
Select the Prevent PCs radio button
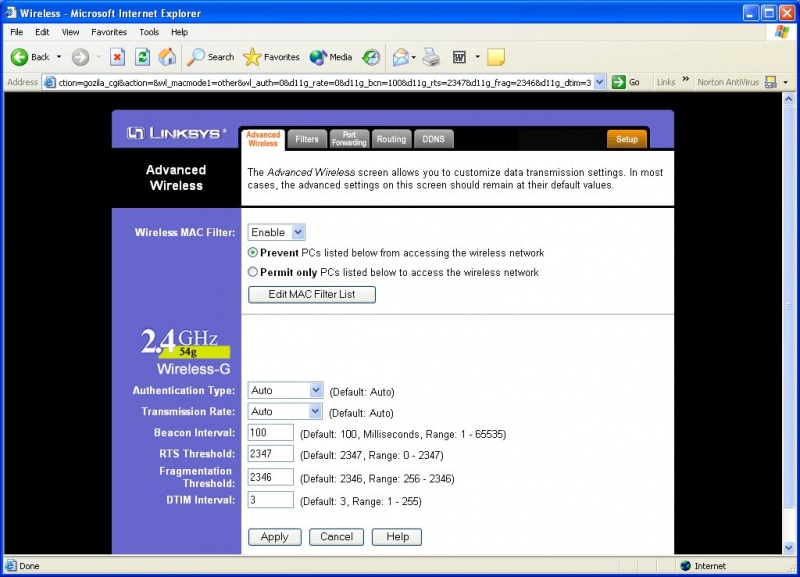pyautogui.click(x=254, y=253)
